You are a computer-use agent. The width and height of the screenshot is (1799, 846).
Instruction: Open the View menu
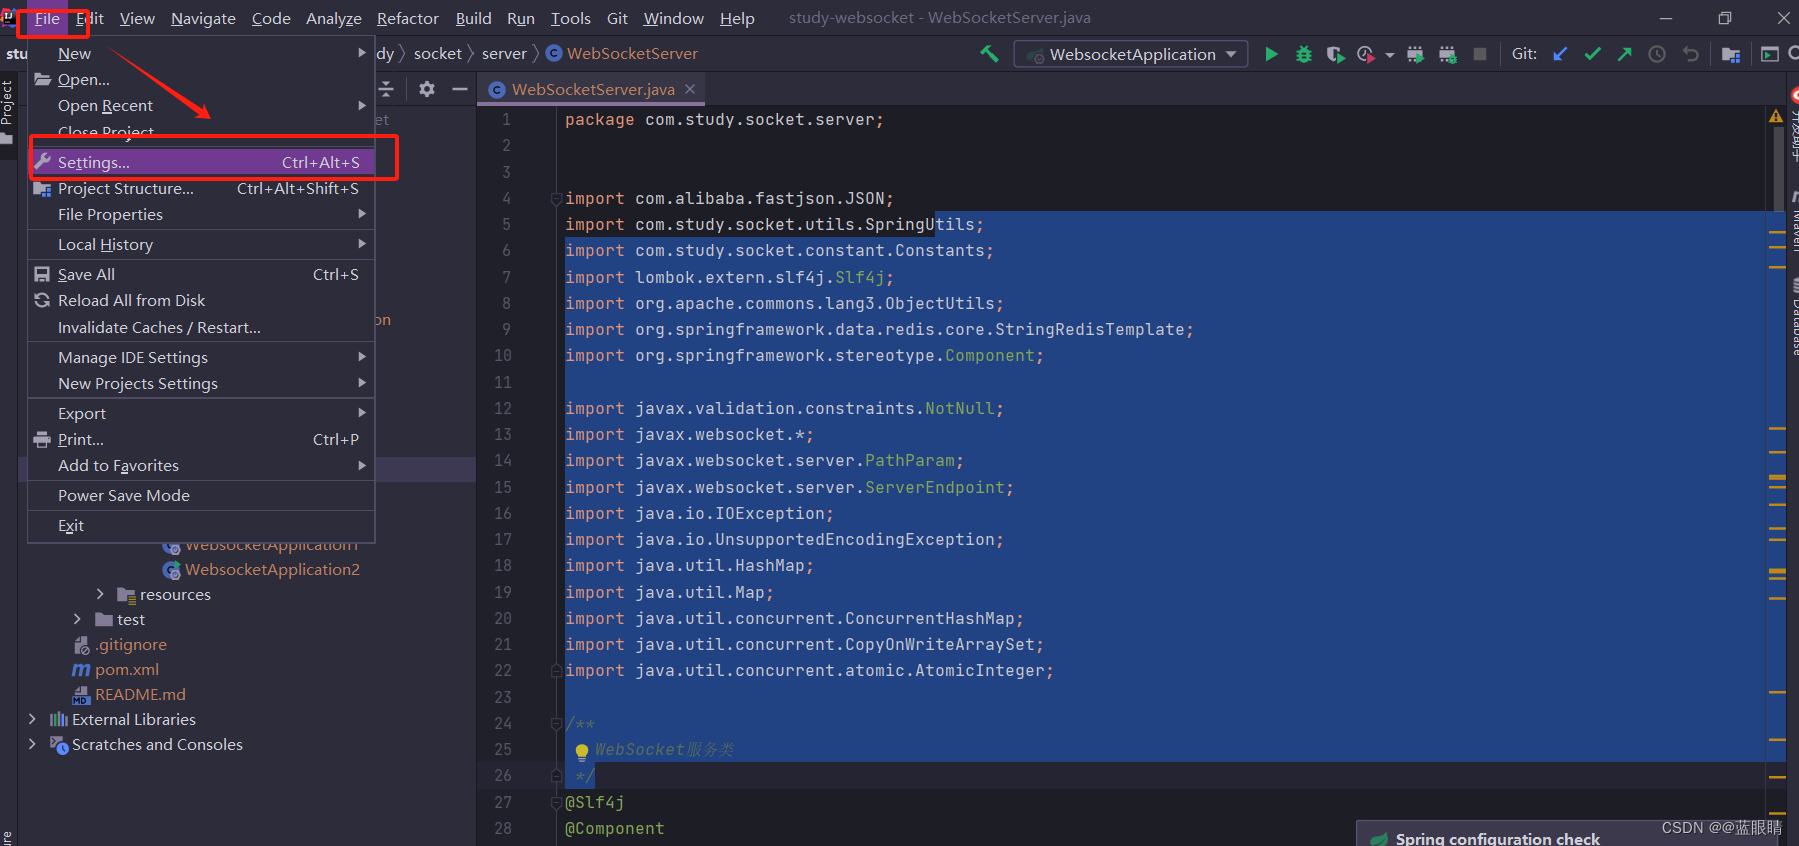tap(137, 18)
